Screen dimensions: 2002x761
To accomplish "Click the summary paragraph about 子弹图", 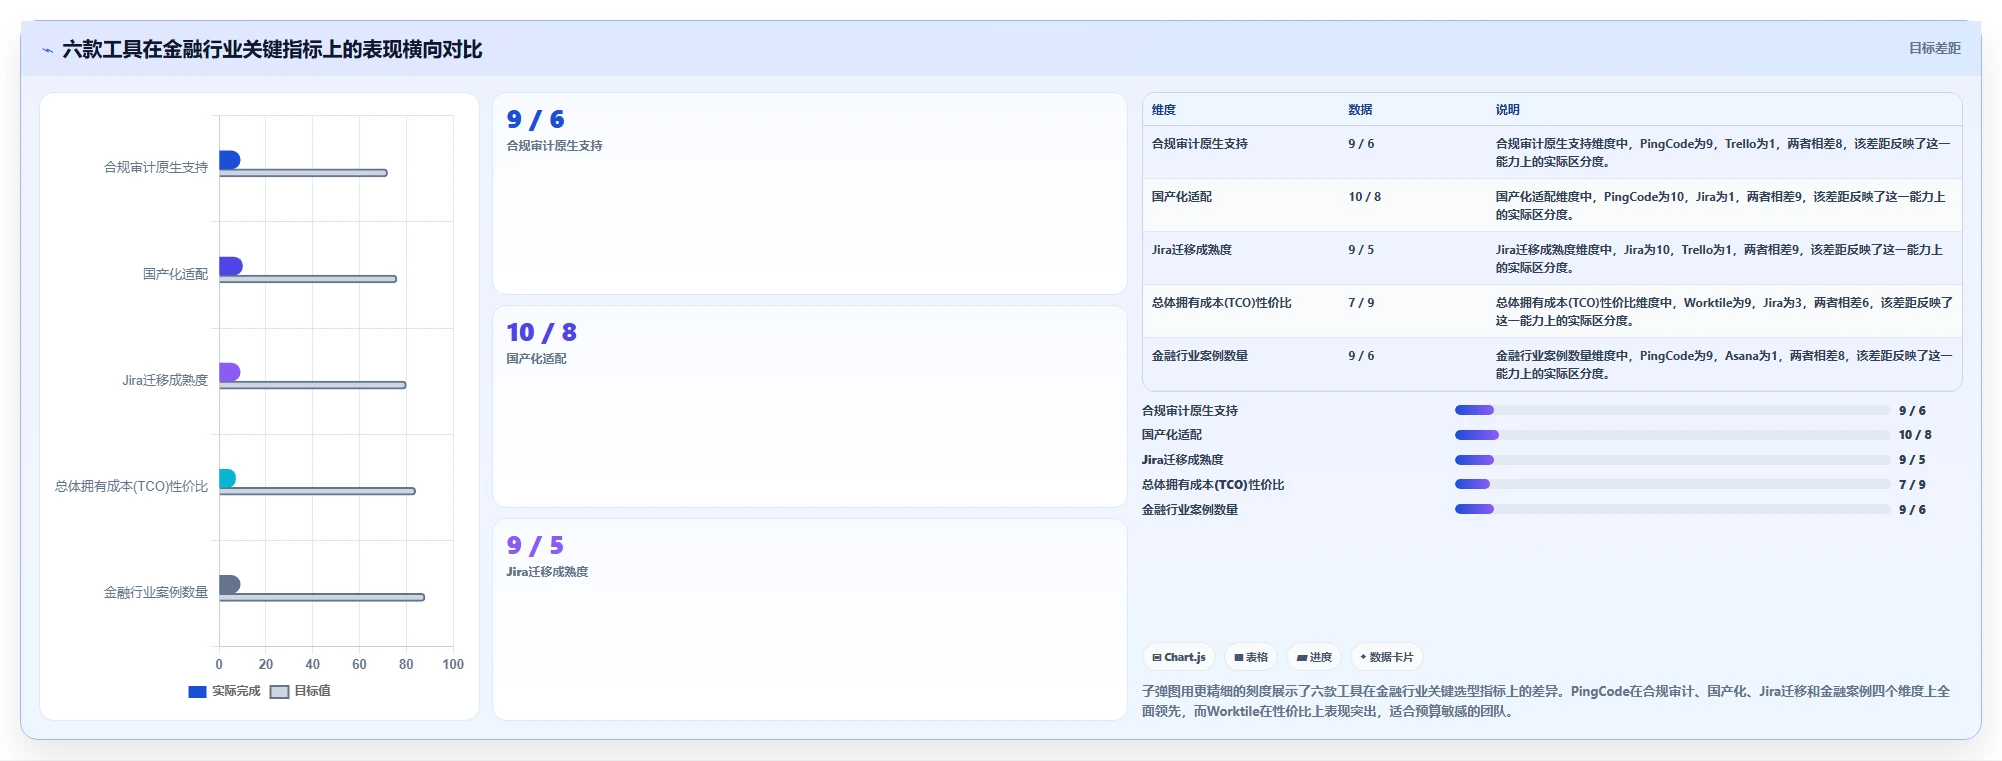I will (1546, 701).
